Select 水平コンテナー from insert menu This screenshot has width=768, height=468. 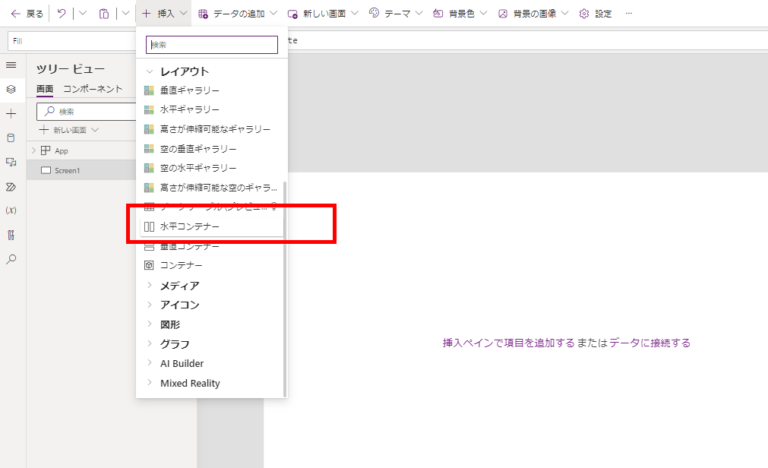pyautogui.click(x=190, y=227)
